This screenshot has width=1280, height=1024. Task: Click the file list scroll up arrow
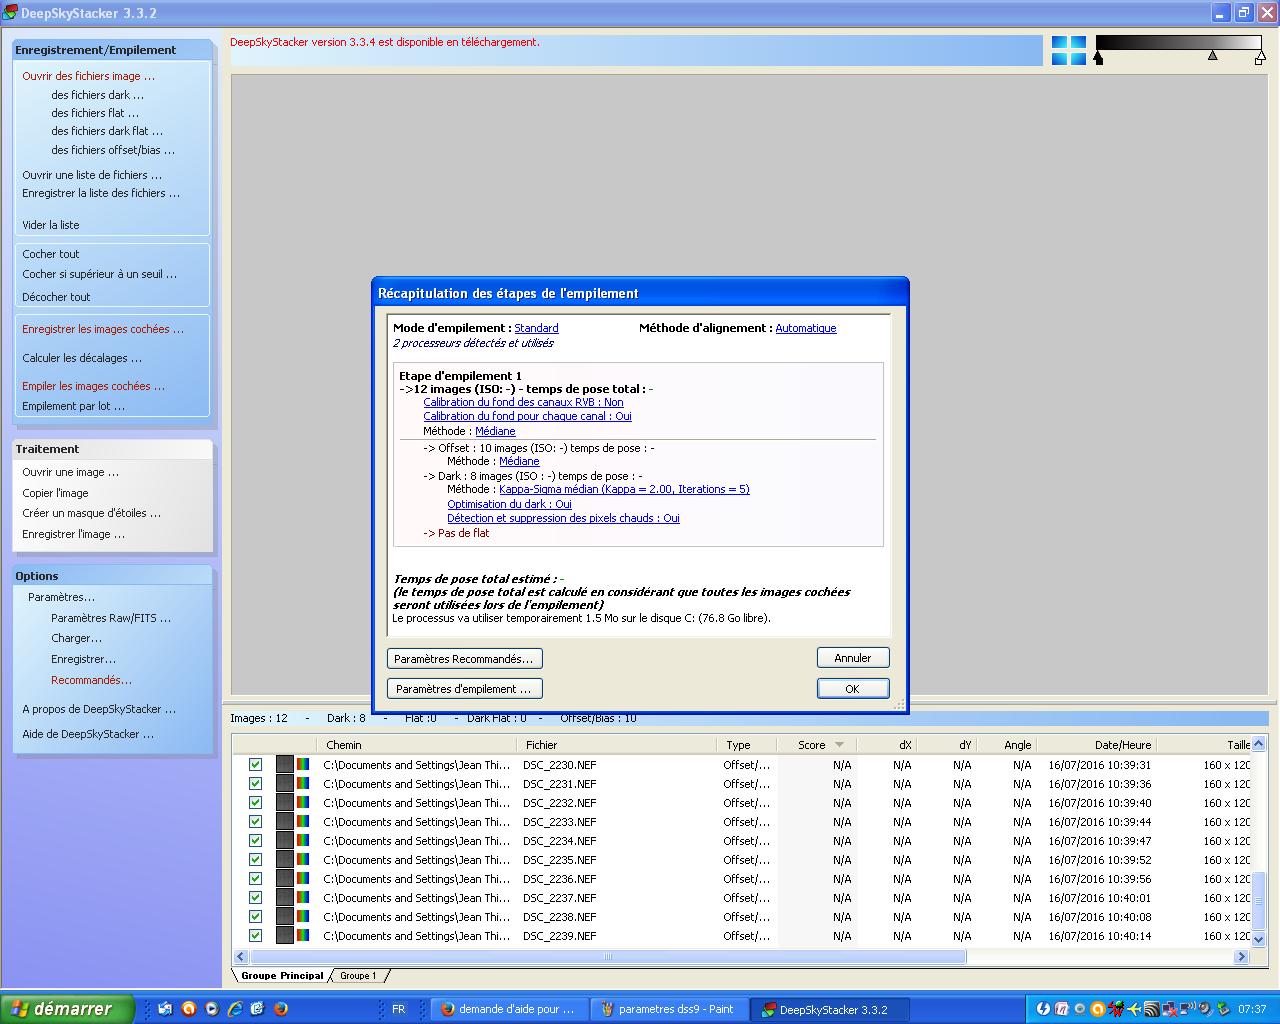pyautogui.click(x=1259, y=744)
